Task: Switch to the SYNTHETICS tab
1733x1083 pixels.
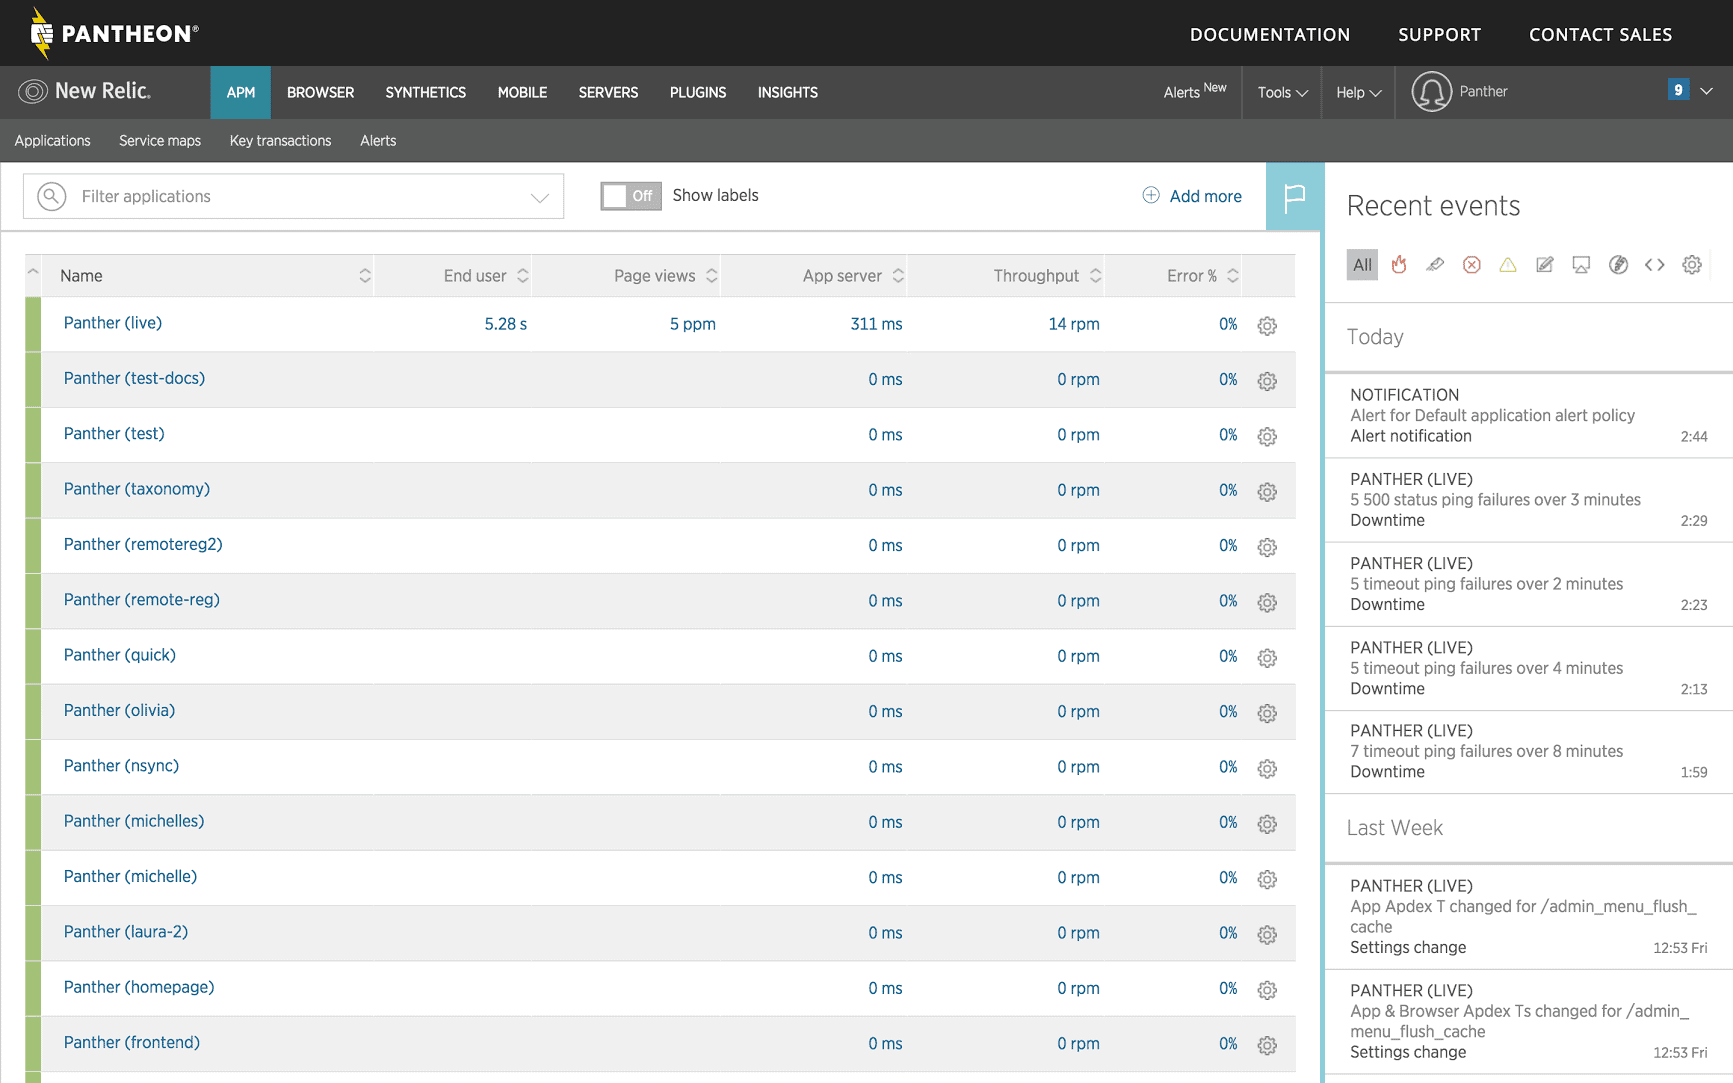Action: (425, 93)
